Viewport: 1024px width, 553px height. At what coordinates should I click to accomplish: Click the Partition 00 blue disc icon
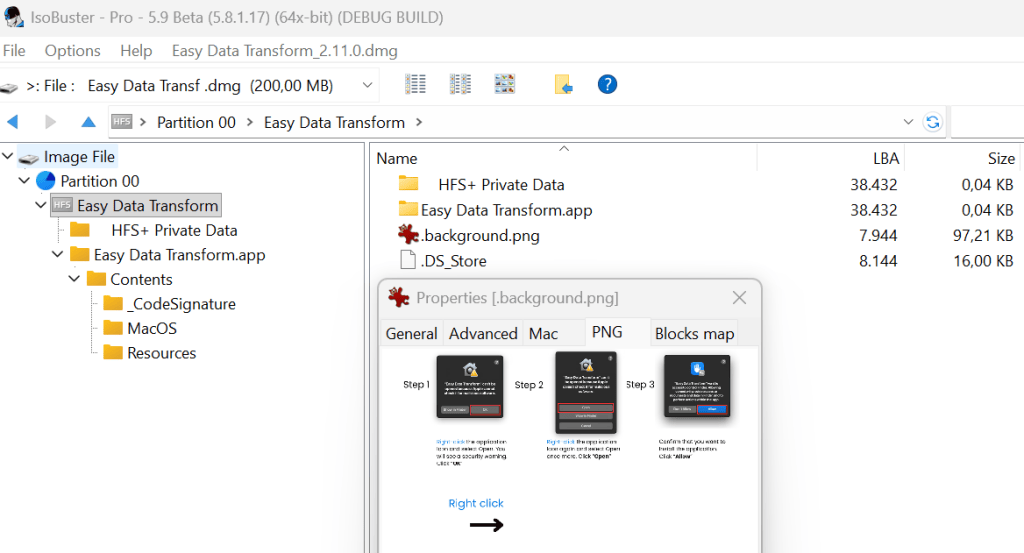pyautogui.click(x=46, y=181)
